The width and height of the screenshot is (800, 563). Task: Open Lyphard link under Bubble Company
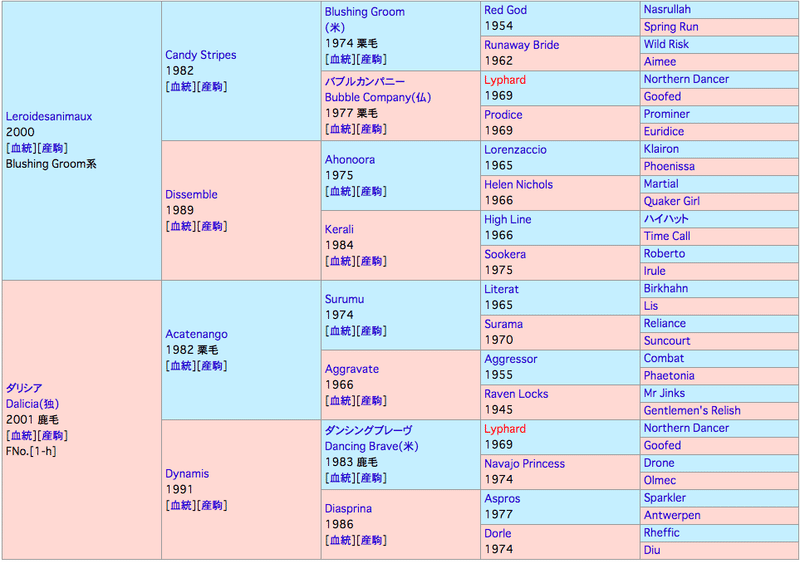tap(505, 80)
